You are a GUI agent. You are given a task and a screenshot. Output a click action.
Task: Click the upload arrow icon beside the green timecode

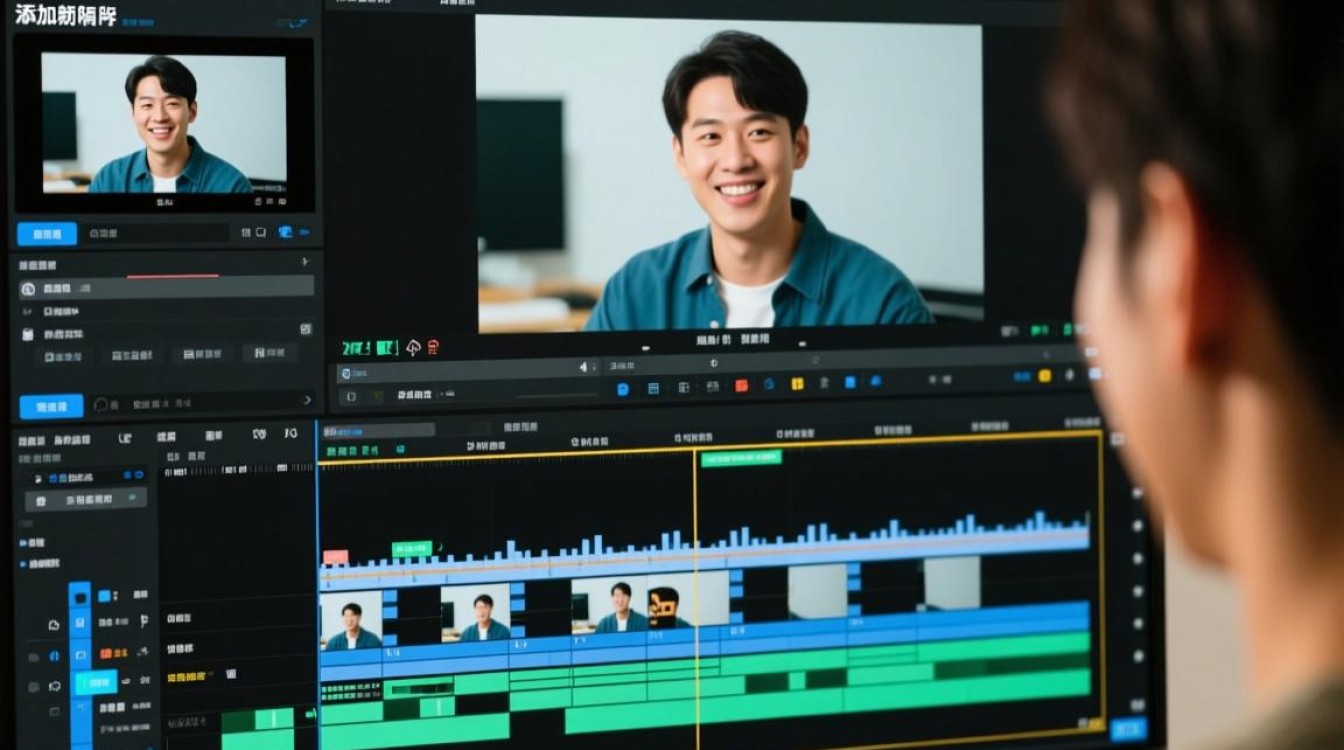pyautogui.click(x=414, y=348)
